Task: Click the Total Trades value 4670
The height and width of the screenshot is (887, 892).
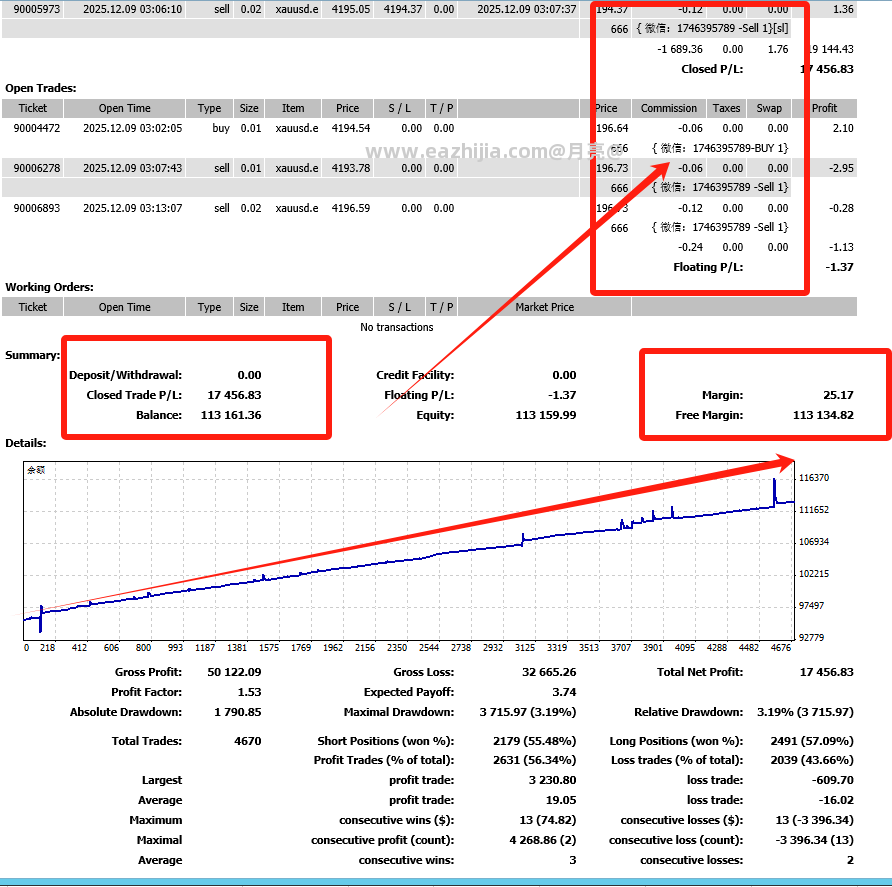Action: tap(247, 741)
